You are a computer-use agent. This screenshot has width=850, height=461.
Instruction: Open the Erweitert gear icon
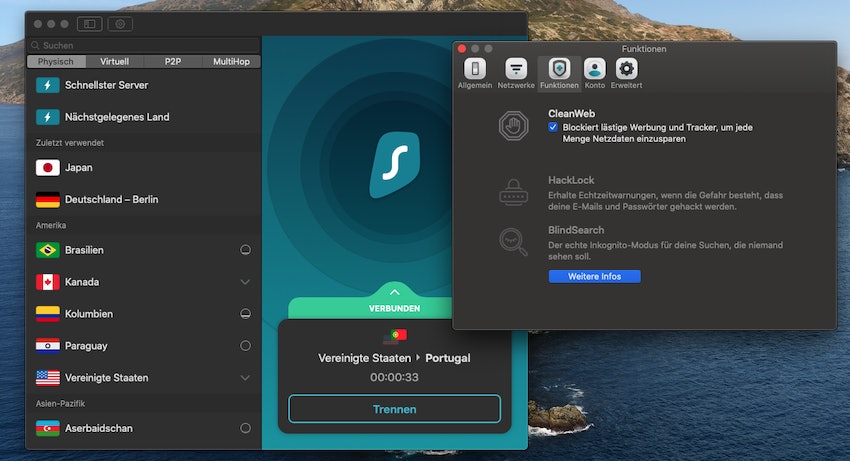pos(627,69)
